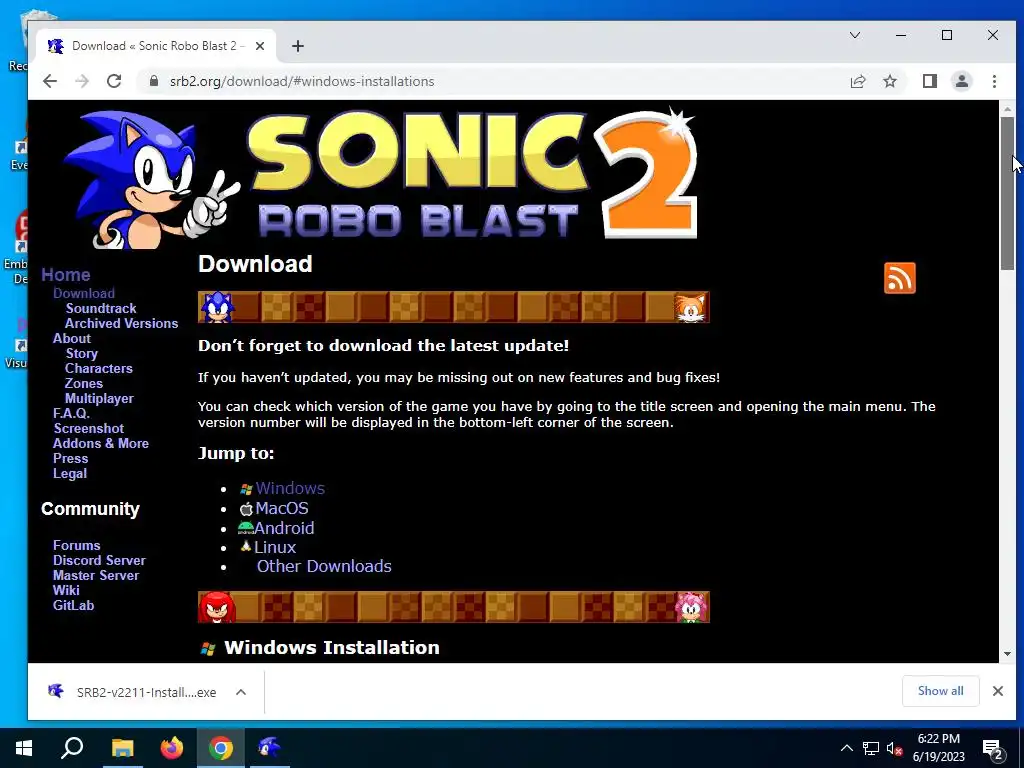
Task: Open the Characters page link
Action: 99,368
